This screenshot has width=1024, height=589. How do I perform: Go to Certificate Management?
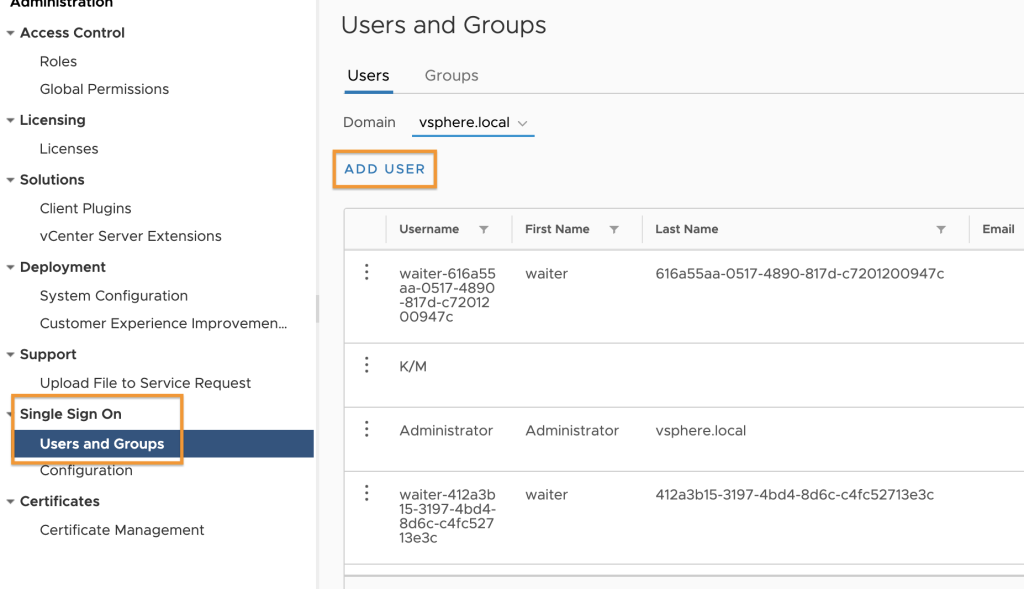[122, 530]
